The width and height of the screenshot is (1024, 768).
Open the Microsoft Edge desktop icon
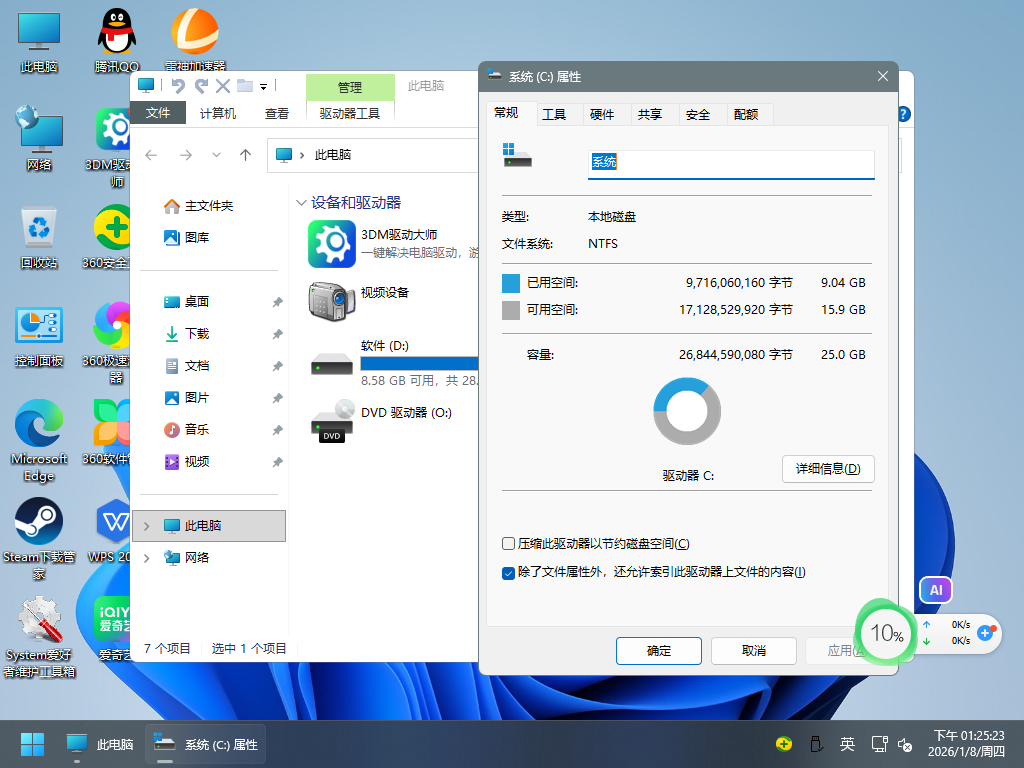[39, 425]
